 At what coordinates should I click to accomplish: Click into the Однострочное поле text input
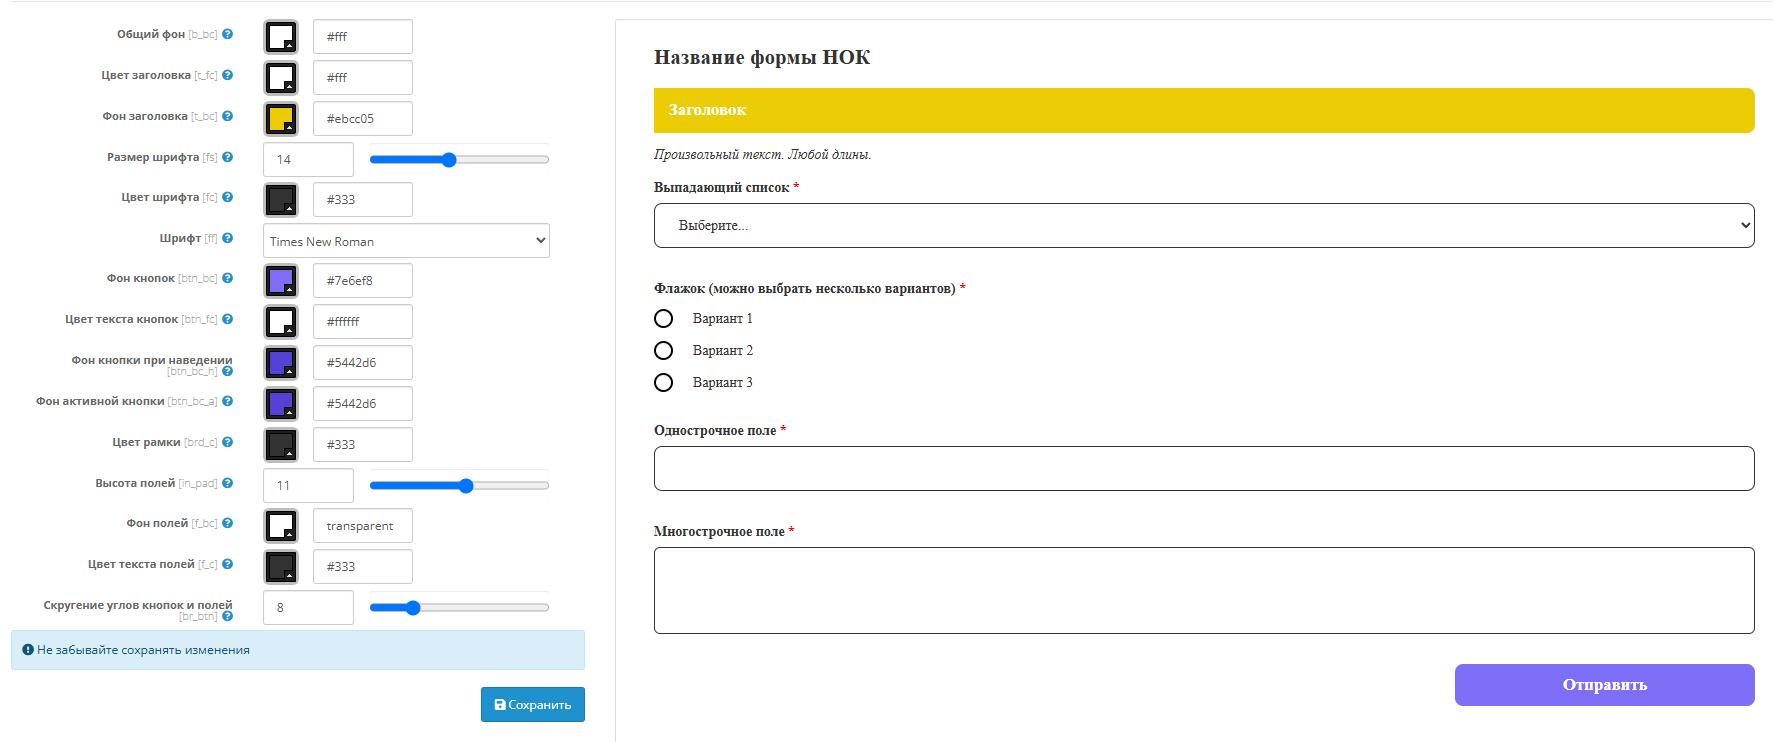pos(1203,468)
